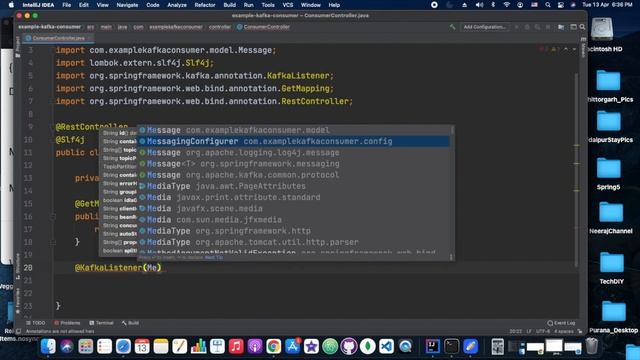Click the next highlighted error down arrow
Image resolution: width=640 pixels, height=360 pixels.
pos(574,49)
